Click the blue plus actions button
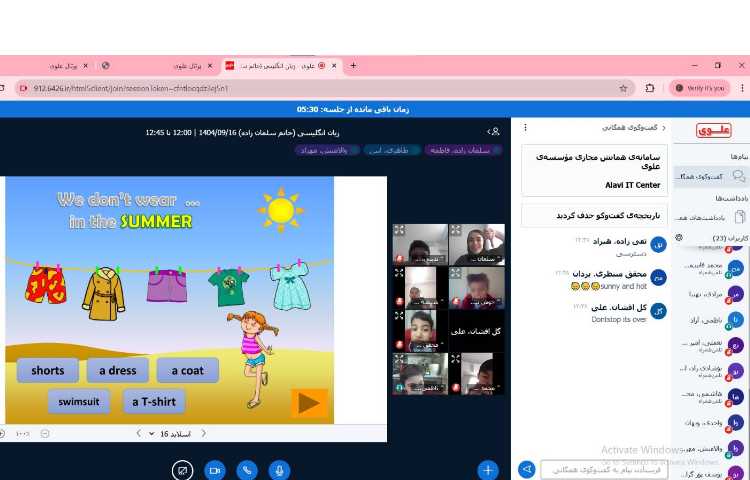Image resolution: width=750 pixels, height=480 pixels. click(487, 469)
